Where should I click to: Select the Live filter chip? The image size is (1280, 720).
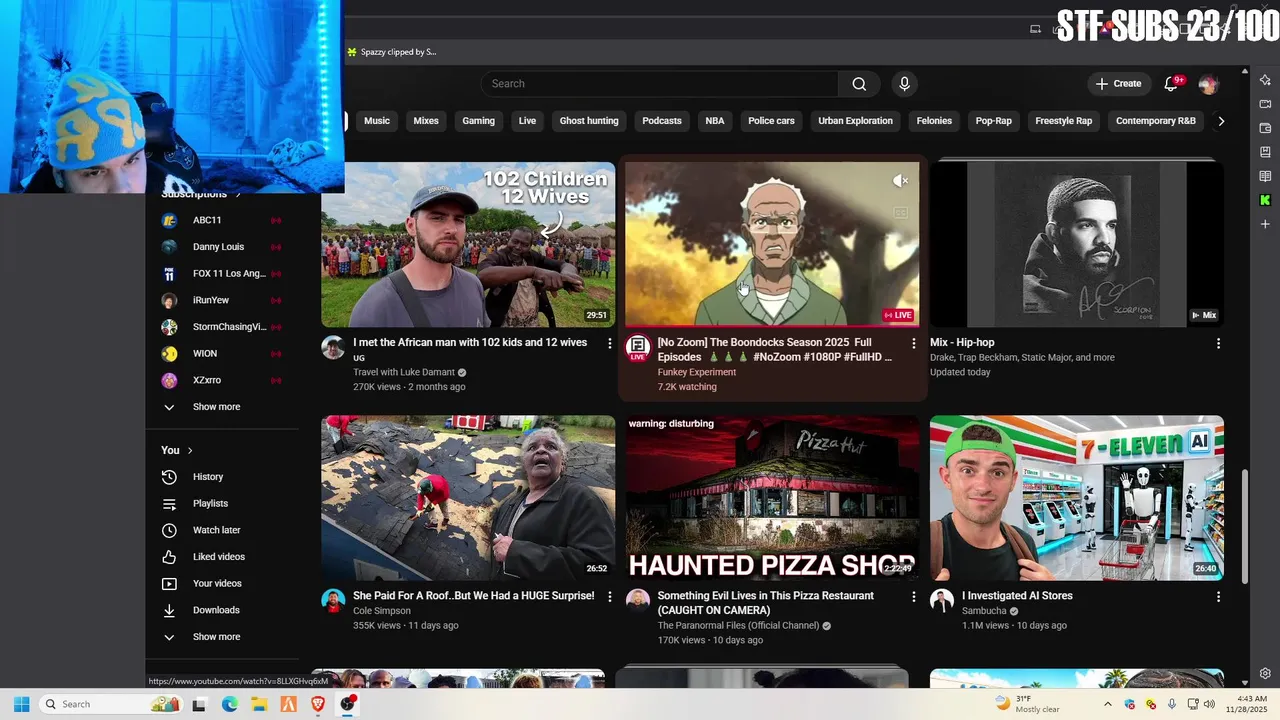coord(527,121)
